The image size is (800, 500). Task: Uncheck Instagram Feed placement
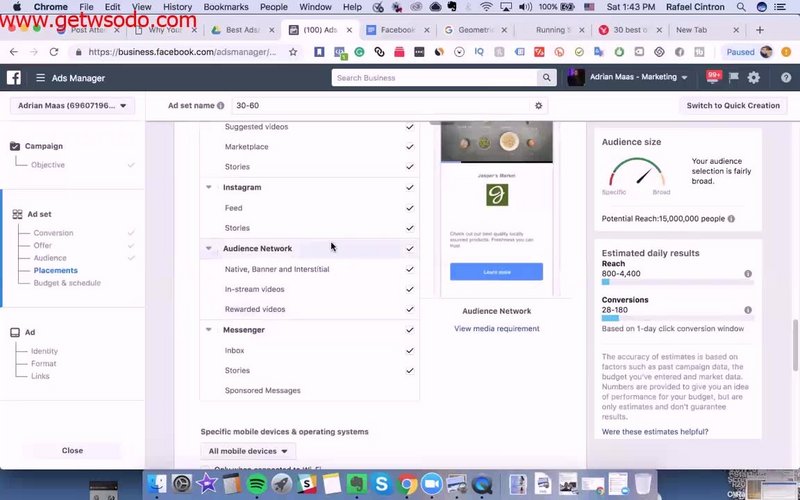(x=410, y=208)
